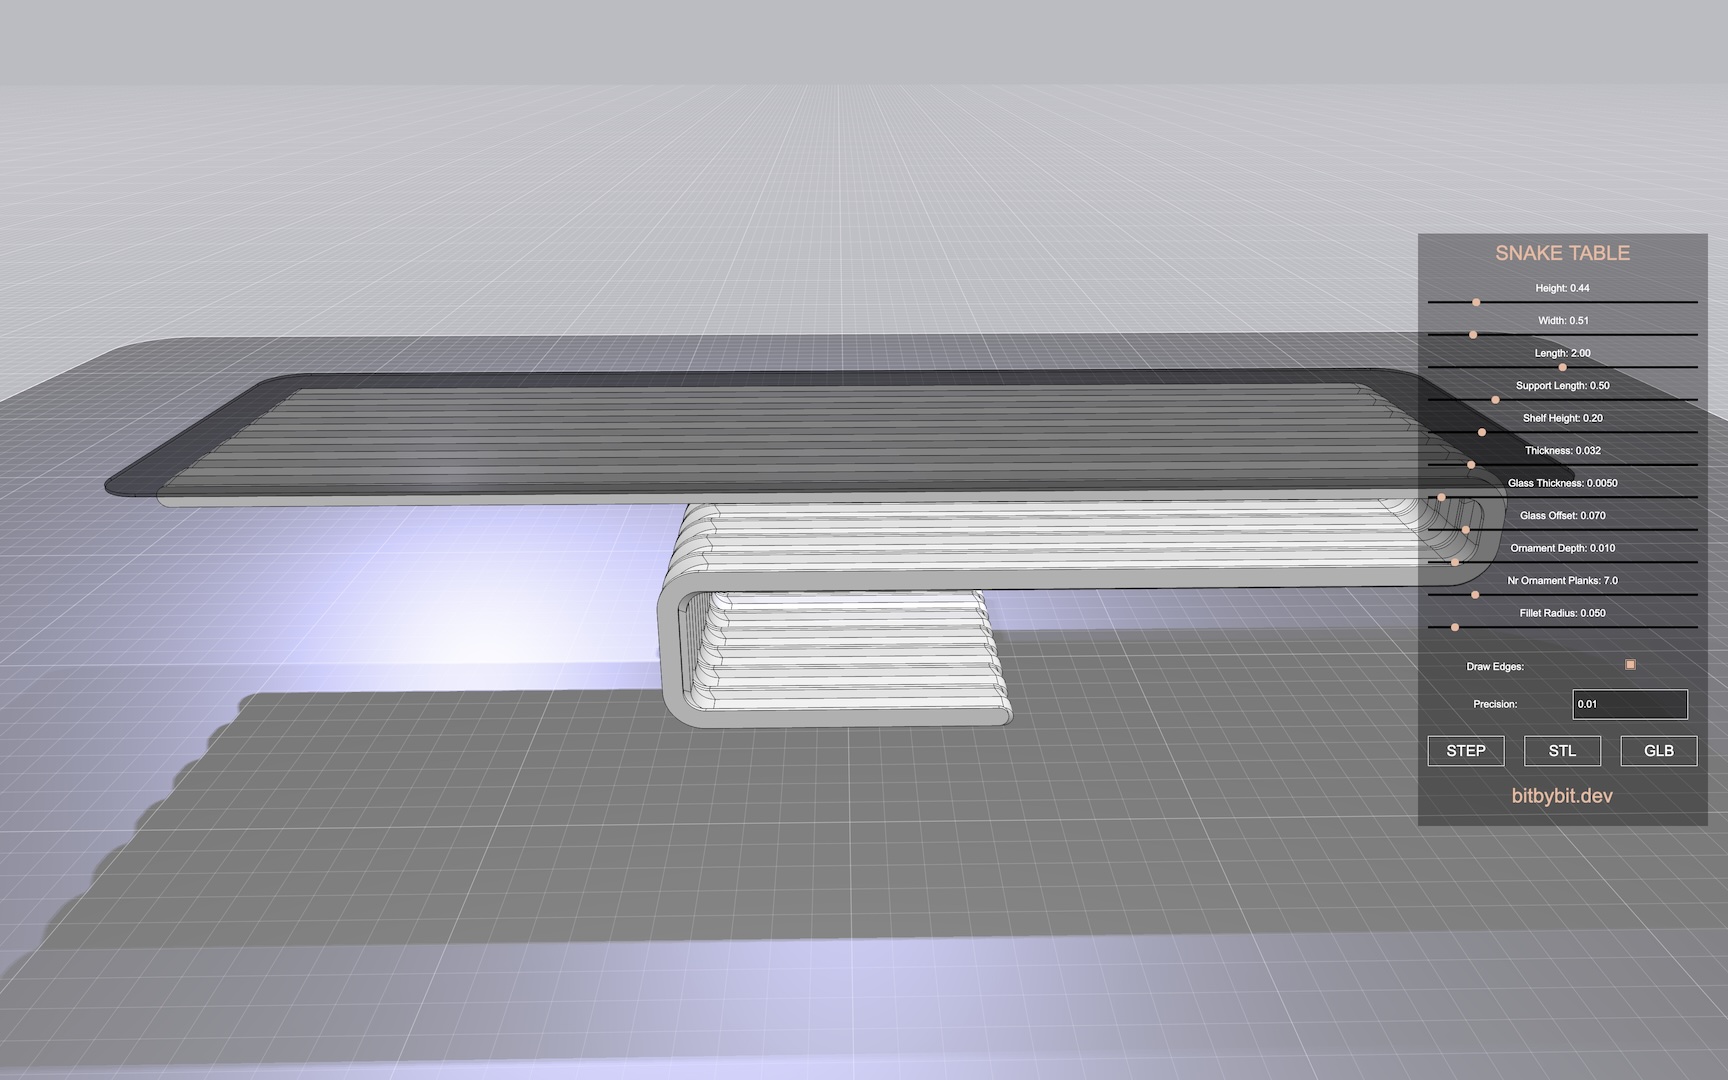This screenshot has width=1728, height=1080.
Task: Click the 'Nr Ornament Planks: 7.0' label
Action: pos(1562,580)
